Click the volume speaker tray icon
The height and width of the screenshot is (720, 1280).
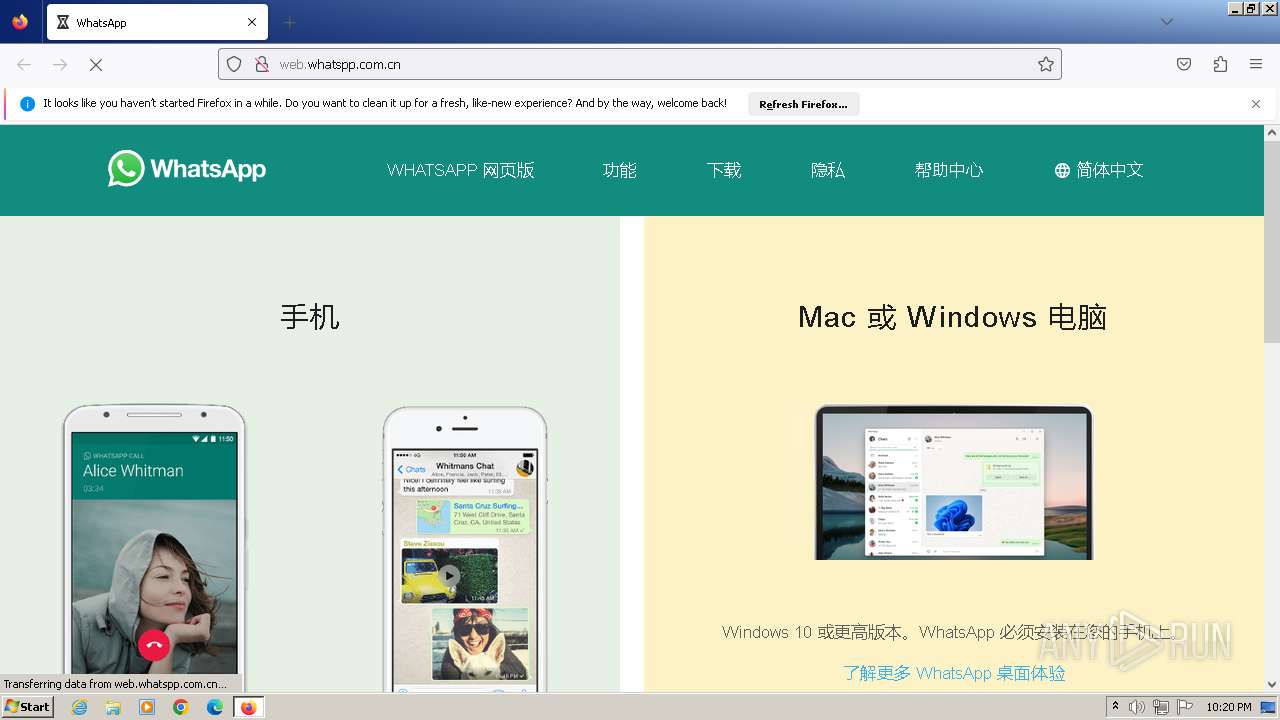click(x=1137, y=707)
